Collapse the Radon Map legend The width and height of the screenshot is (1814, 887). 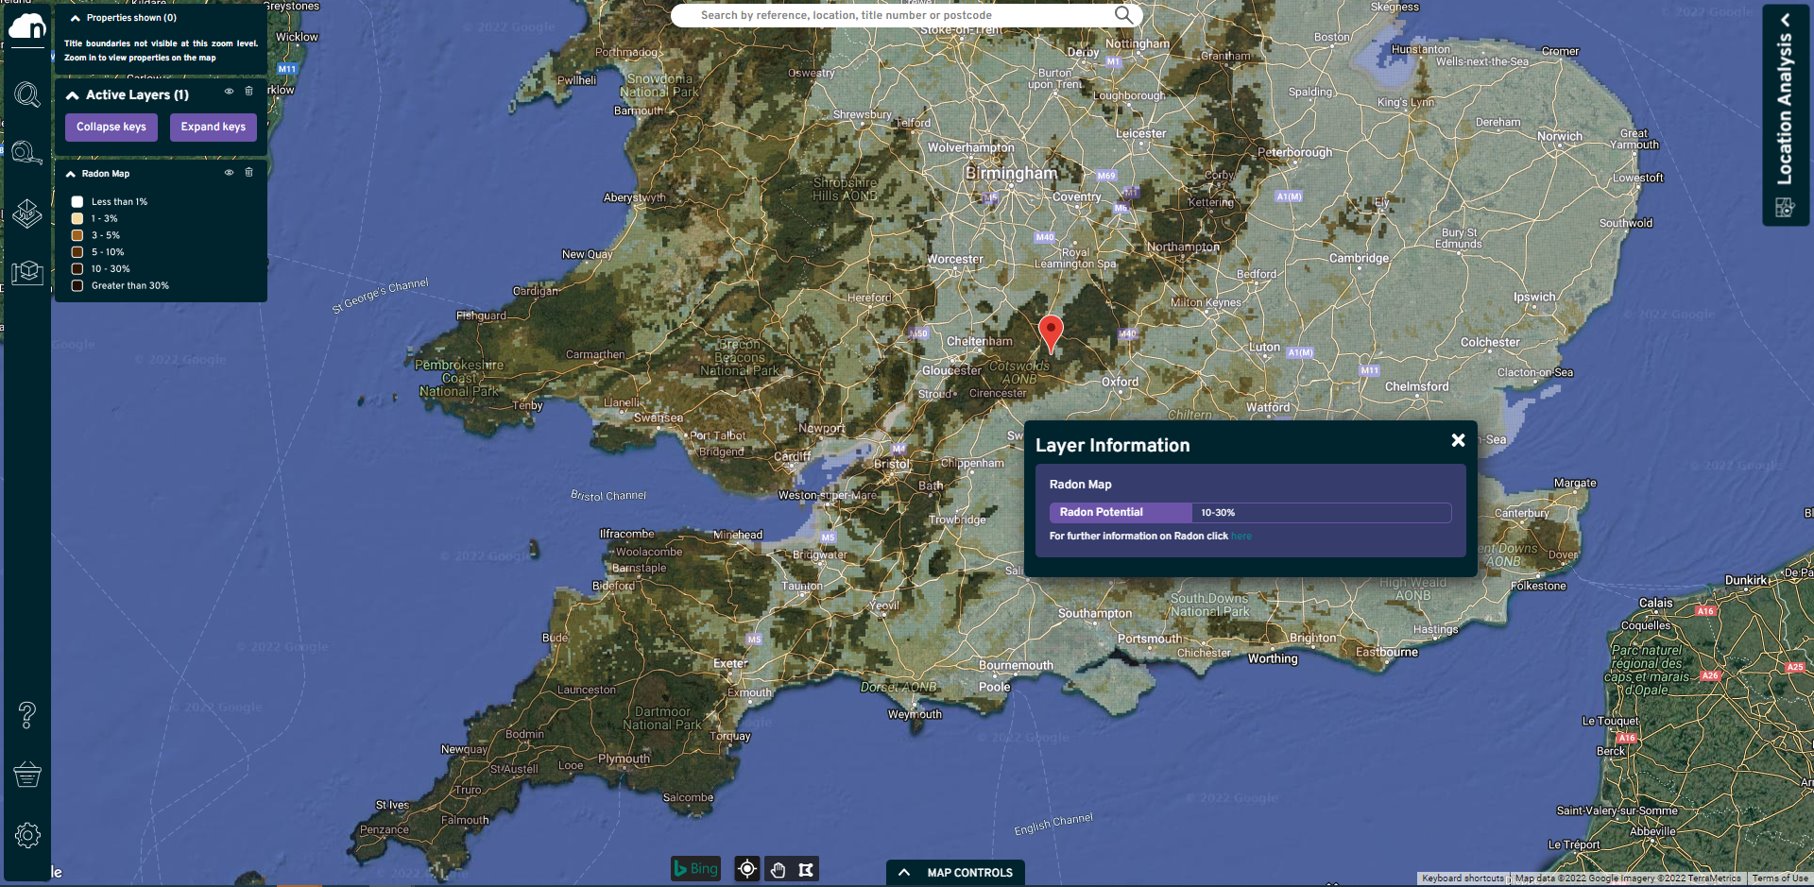coord(71,174)
